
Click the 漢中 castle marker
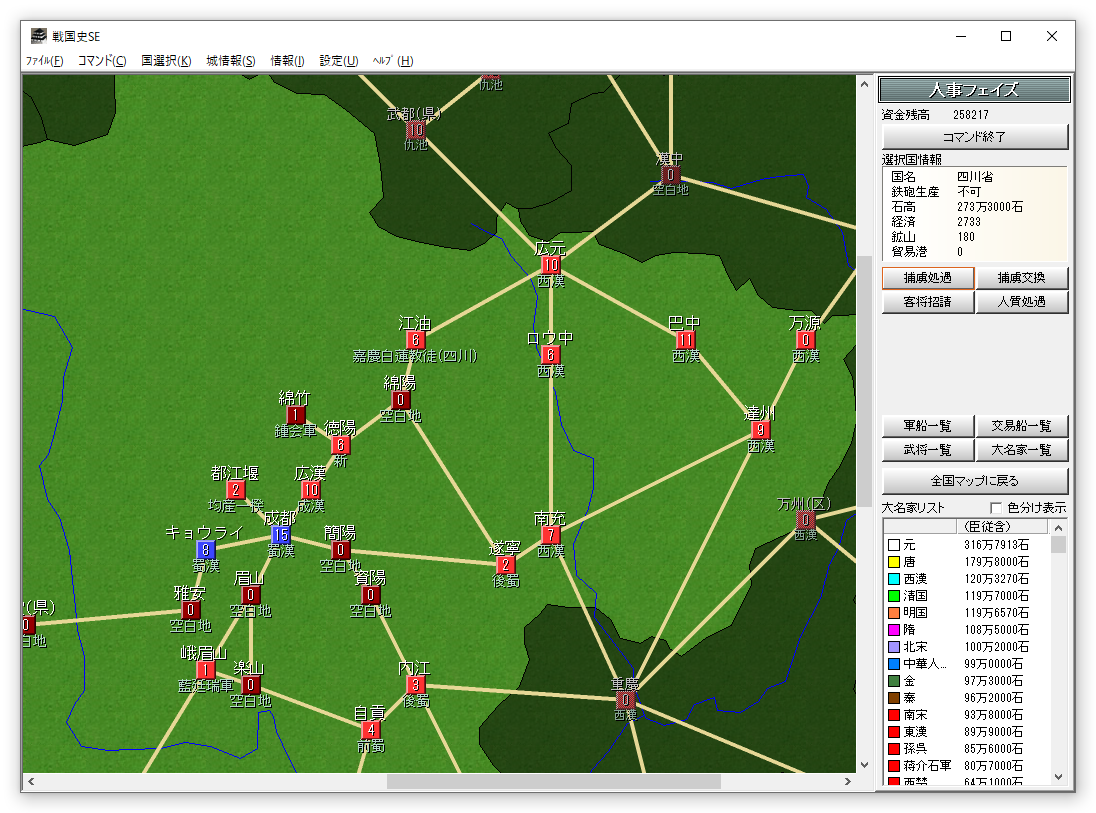[x=670, y=175]
